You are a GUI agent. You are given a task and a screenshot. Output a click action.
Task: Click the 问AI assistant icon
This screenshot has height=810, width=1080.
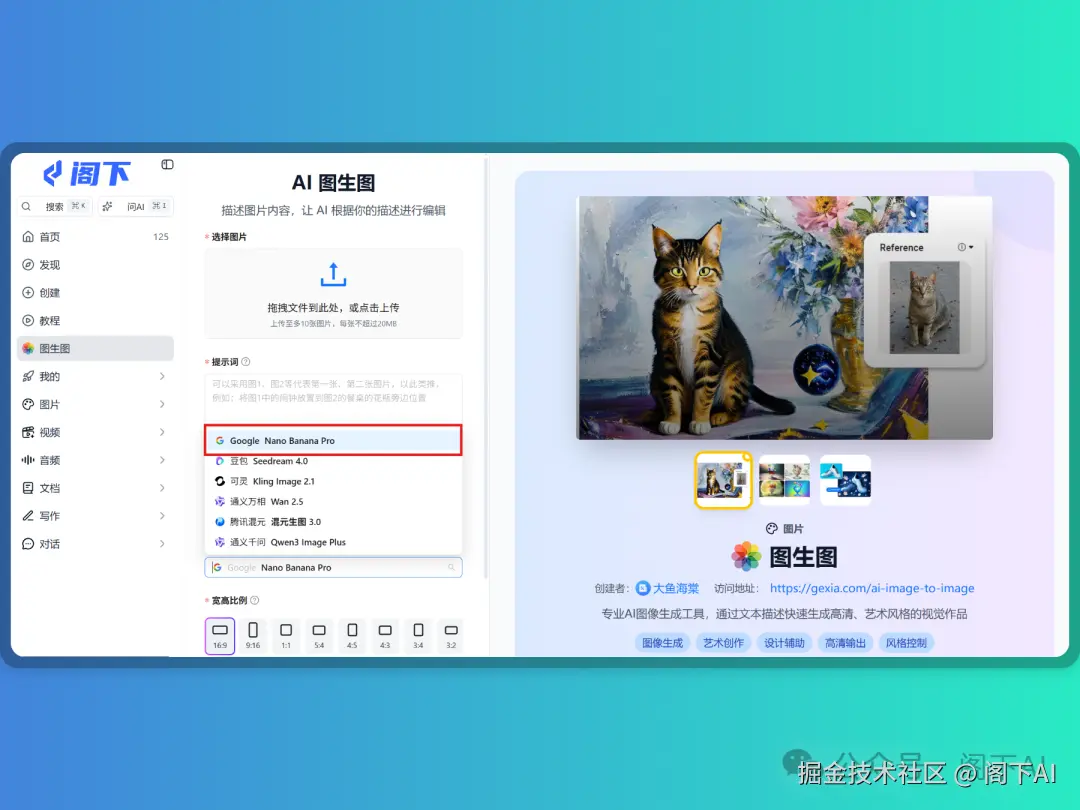point(109,206)
